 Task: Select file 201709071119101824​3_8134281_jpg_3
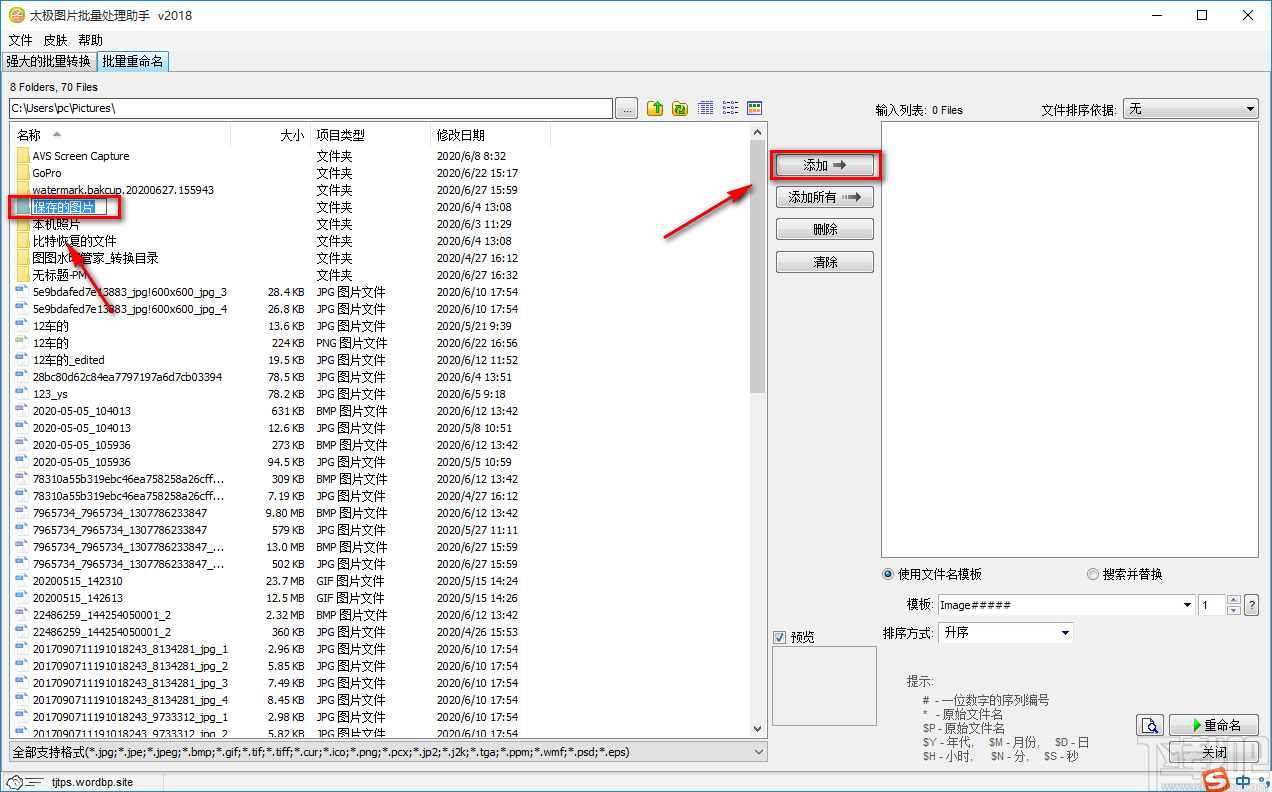[130, 683]
